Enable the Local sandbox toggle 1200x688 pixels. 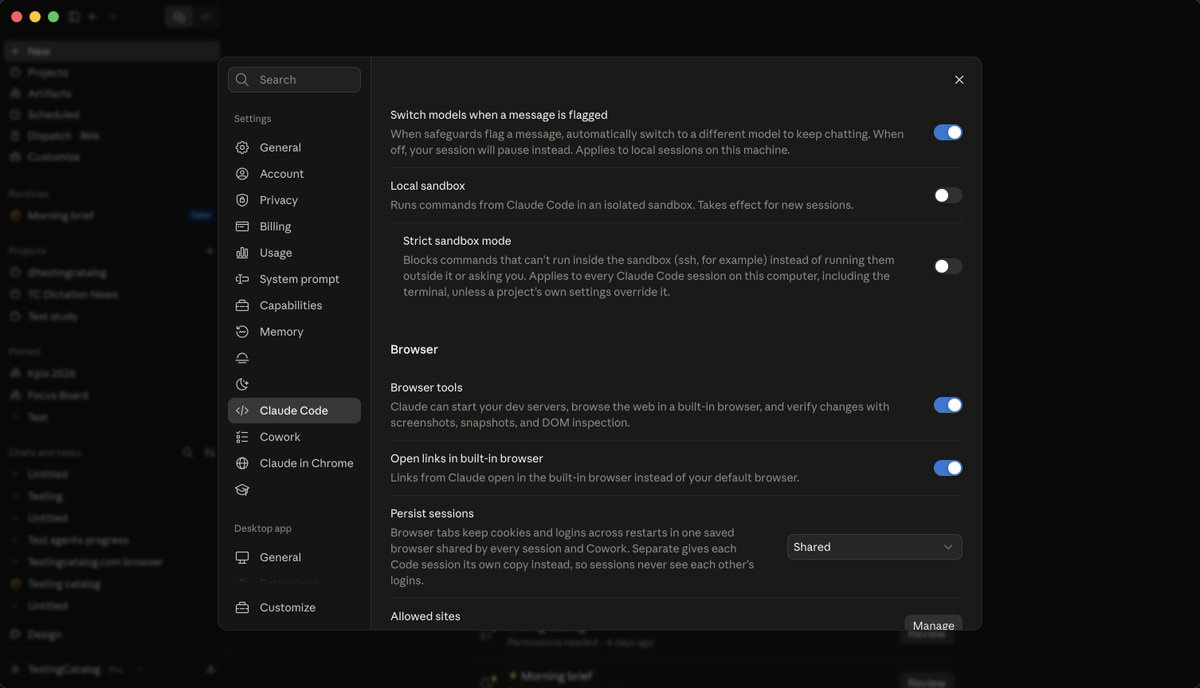(x=948, y=195)
